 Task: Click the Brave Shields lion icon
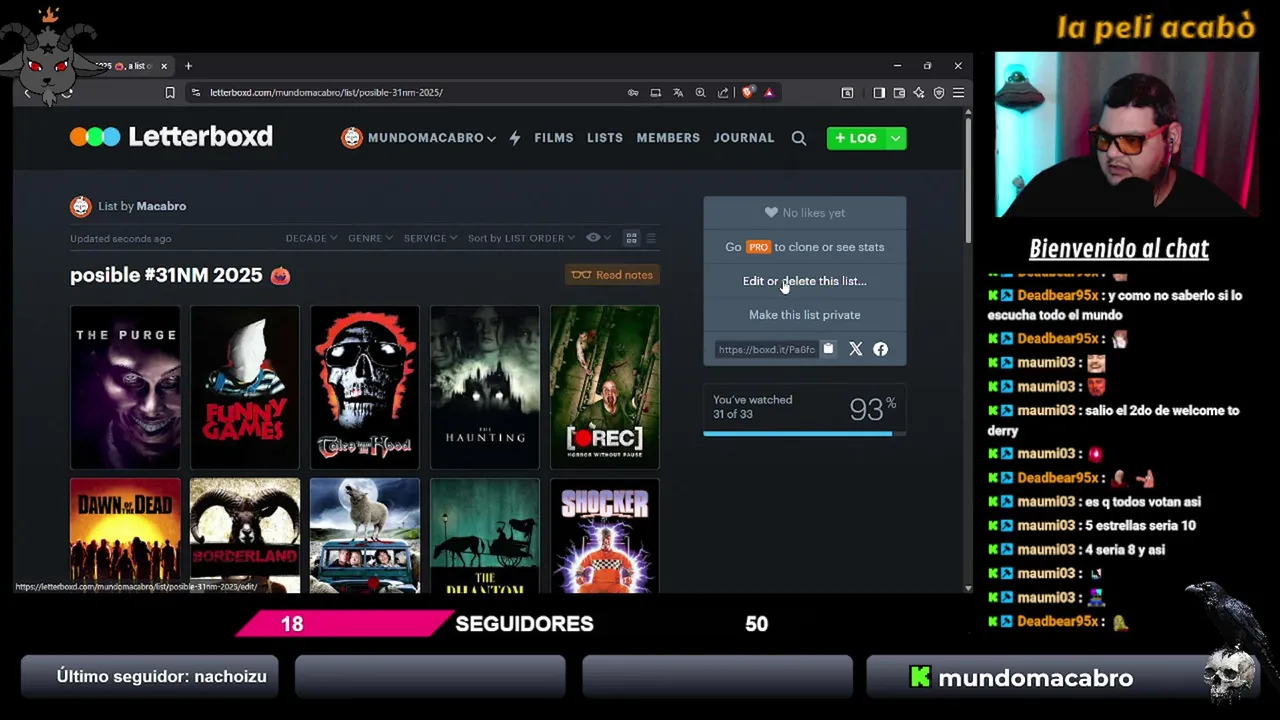747,92
